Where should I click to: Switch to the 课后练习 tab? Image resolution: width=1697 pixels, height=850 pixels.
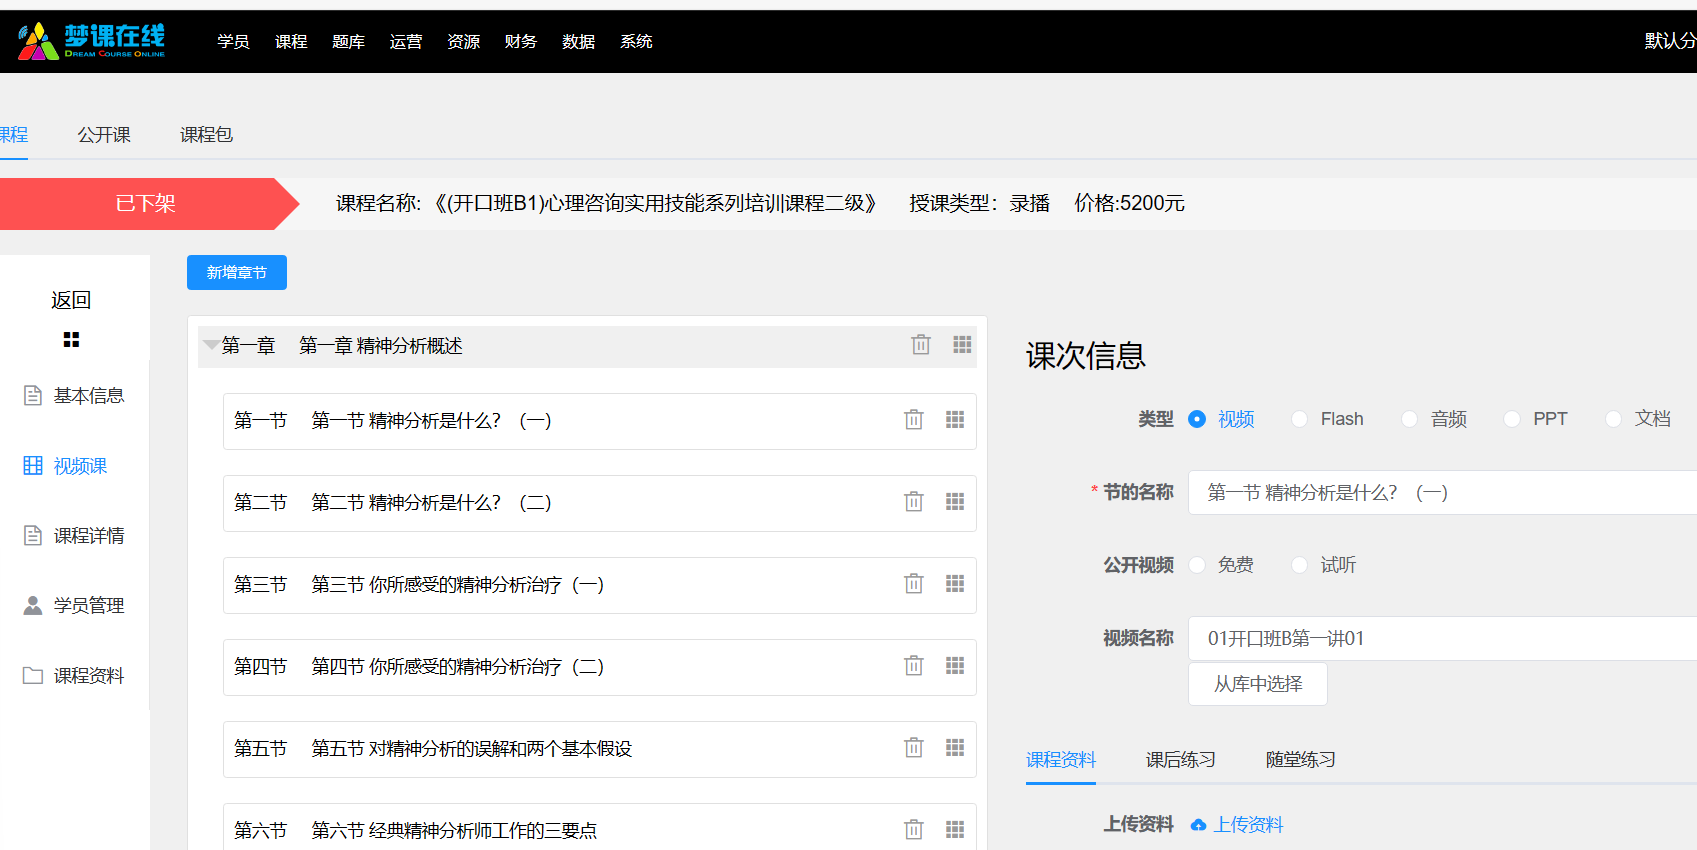click(1181, 760)
